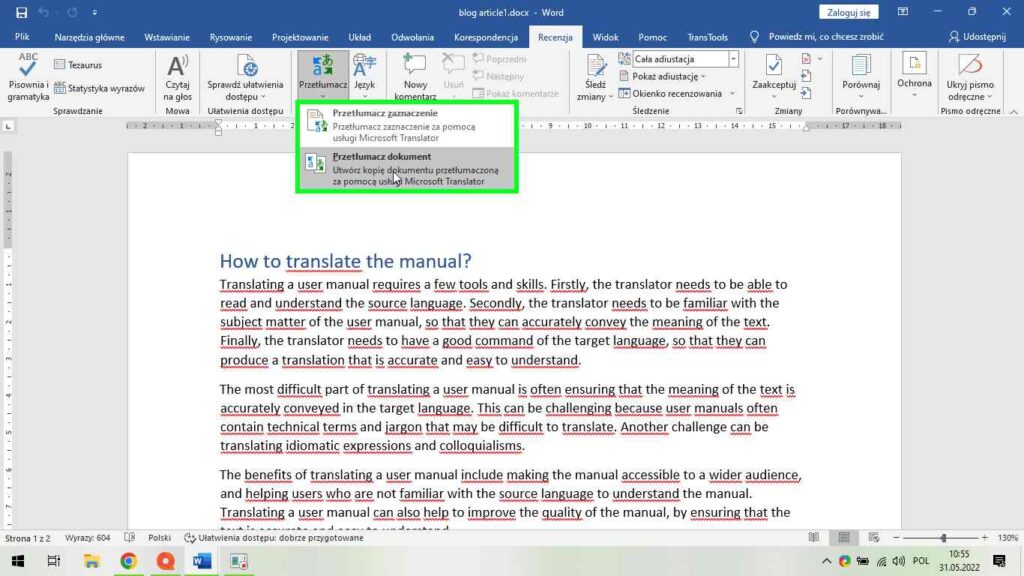1024x576 pixels.
Task: Toggle the Okienko recenzowania reviewing pane
Action: pos(669,93)
